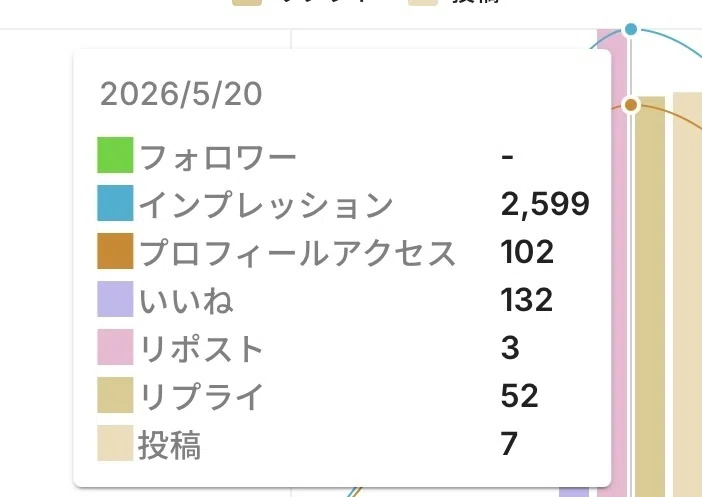Click the リプライ count 52
702x497 pixels.
coord(519,395)
